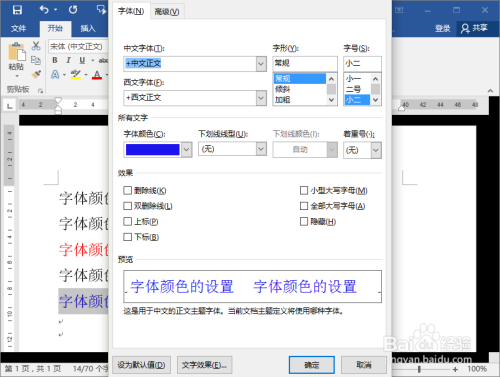The image size is (500, 377).
Task: Open the 文件 File menu
Action: pyautogui.click(x=18, y=28)
